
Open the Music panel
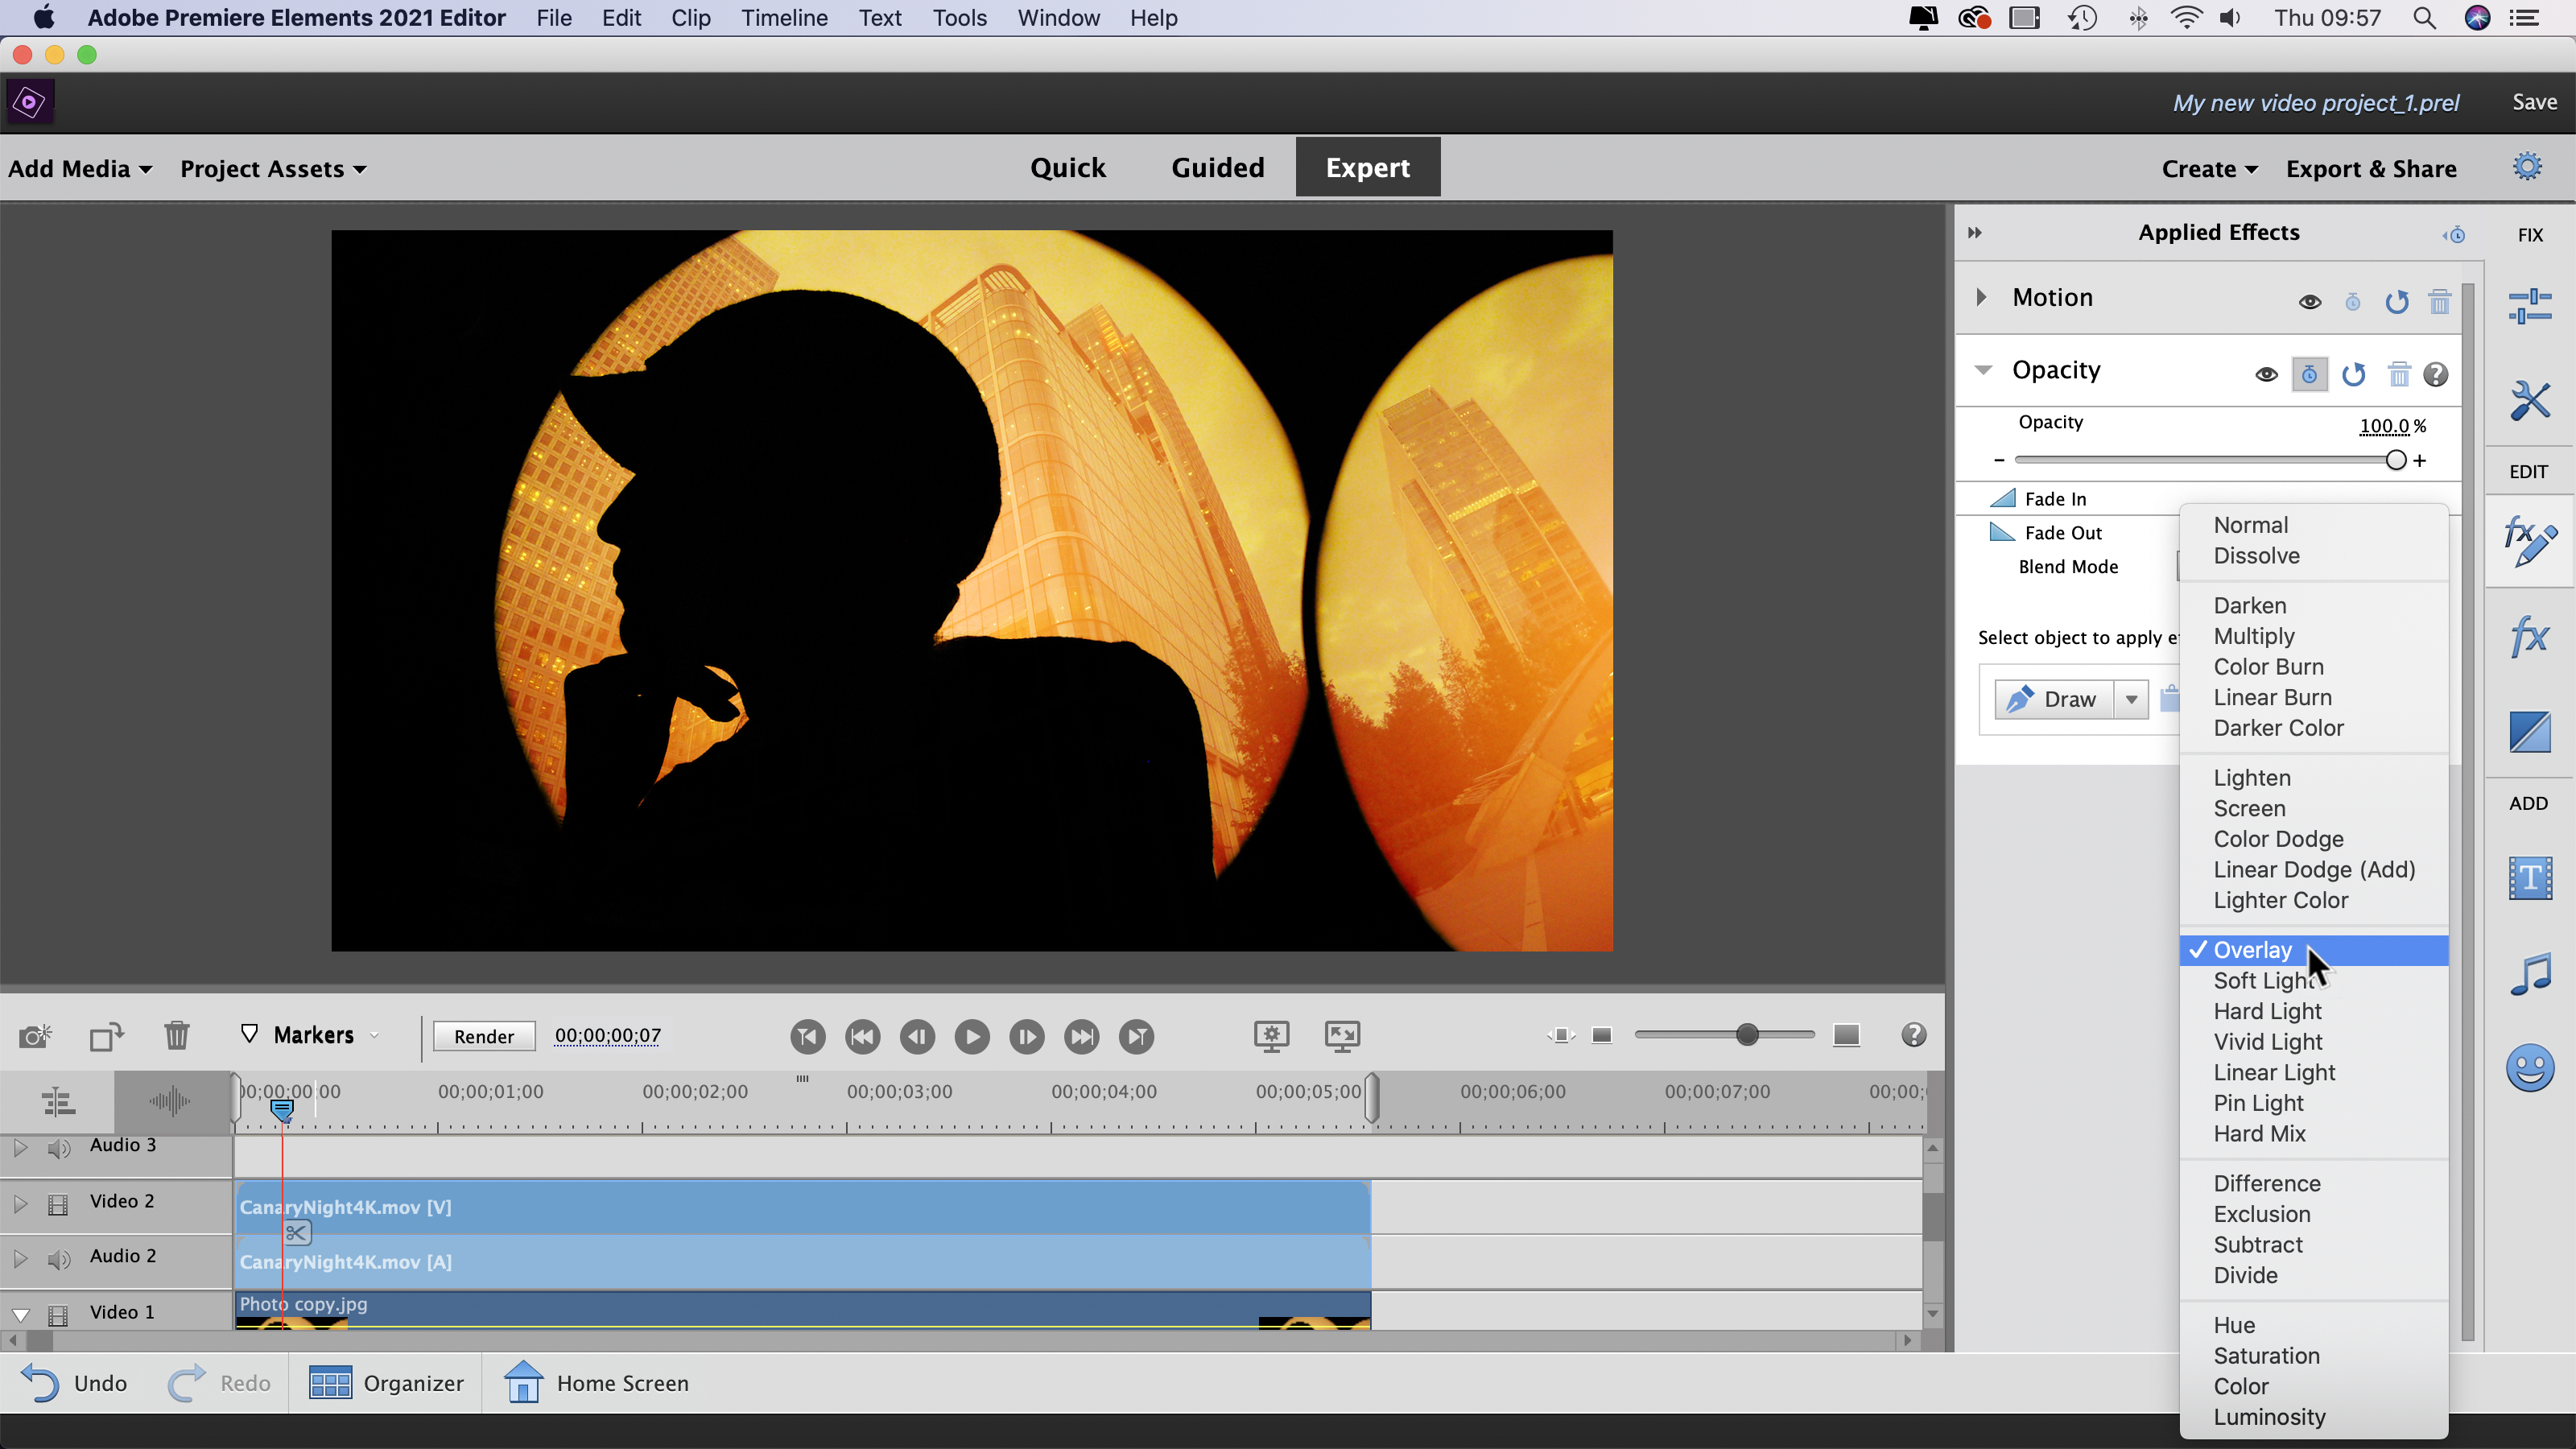(x=2530, y=972)
